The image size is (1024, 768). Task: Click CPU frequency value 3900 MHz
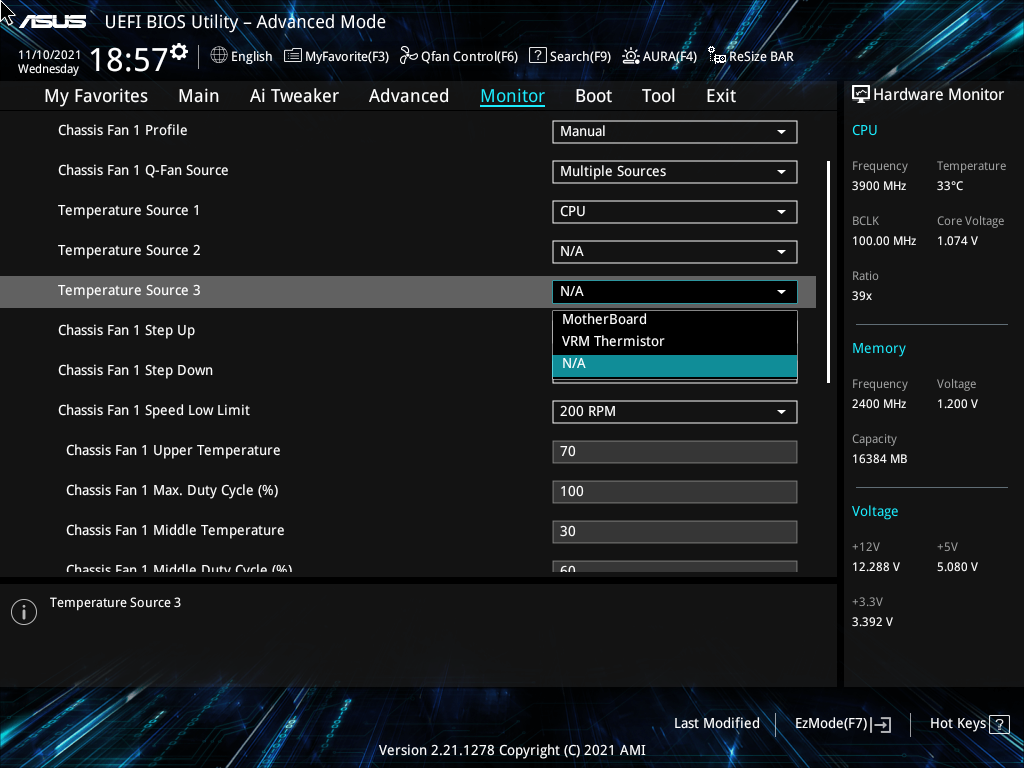click(879, 186)
